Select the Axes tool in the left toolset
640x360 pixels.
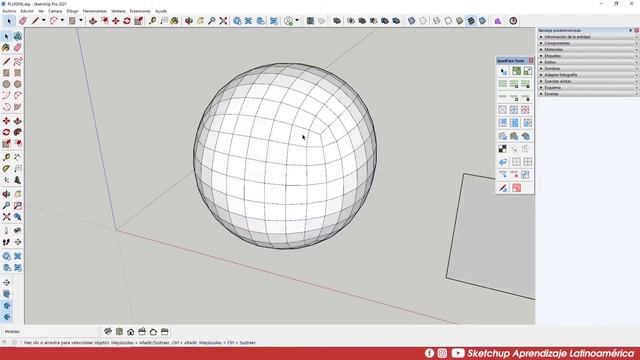coord(6,180)
